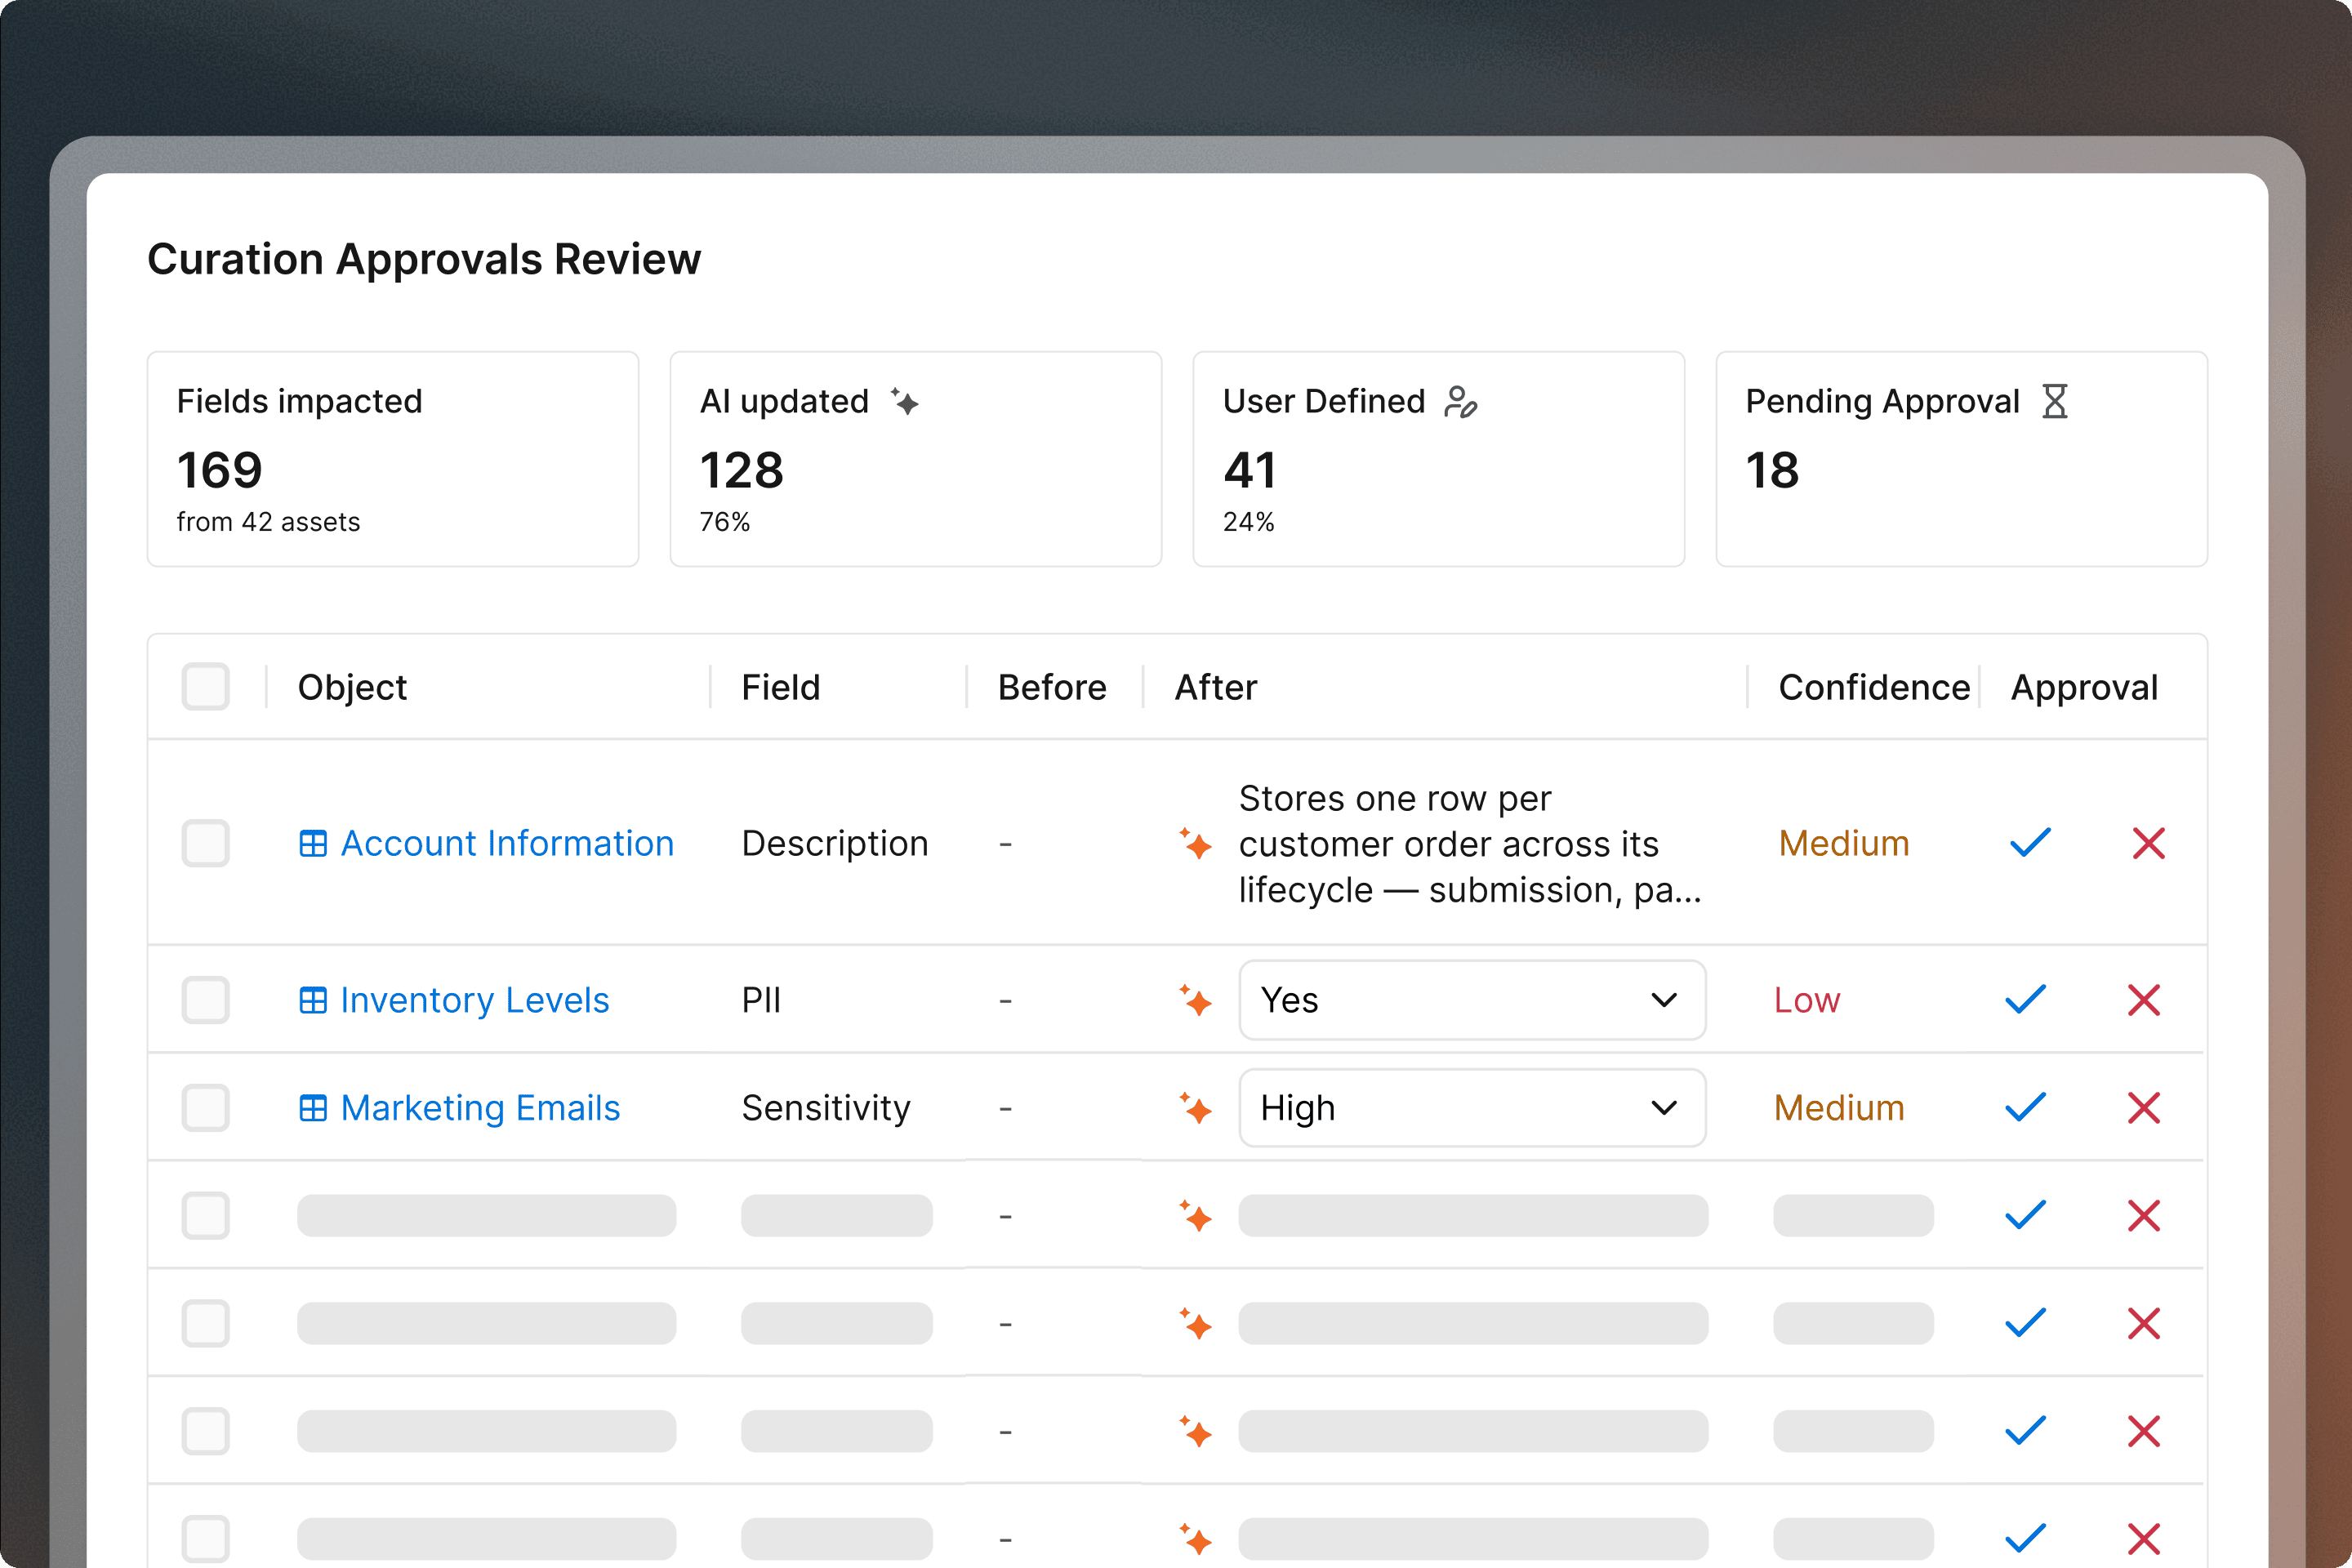Screen dimensions: 2352x1568
Task: Reject the Inventory Levels PII update
Action: 2143,999
